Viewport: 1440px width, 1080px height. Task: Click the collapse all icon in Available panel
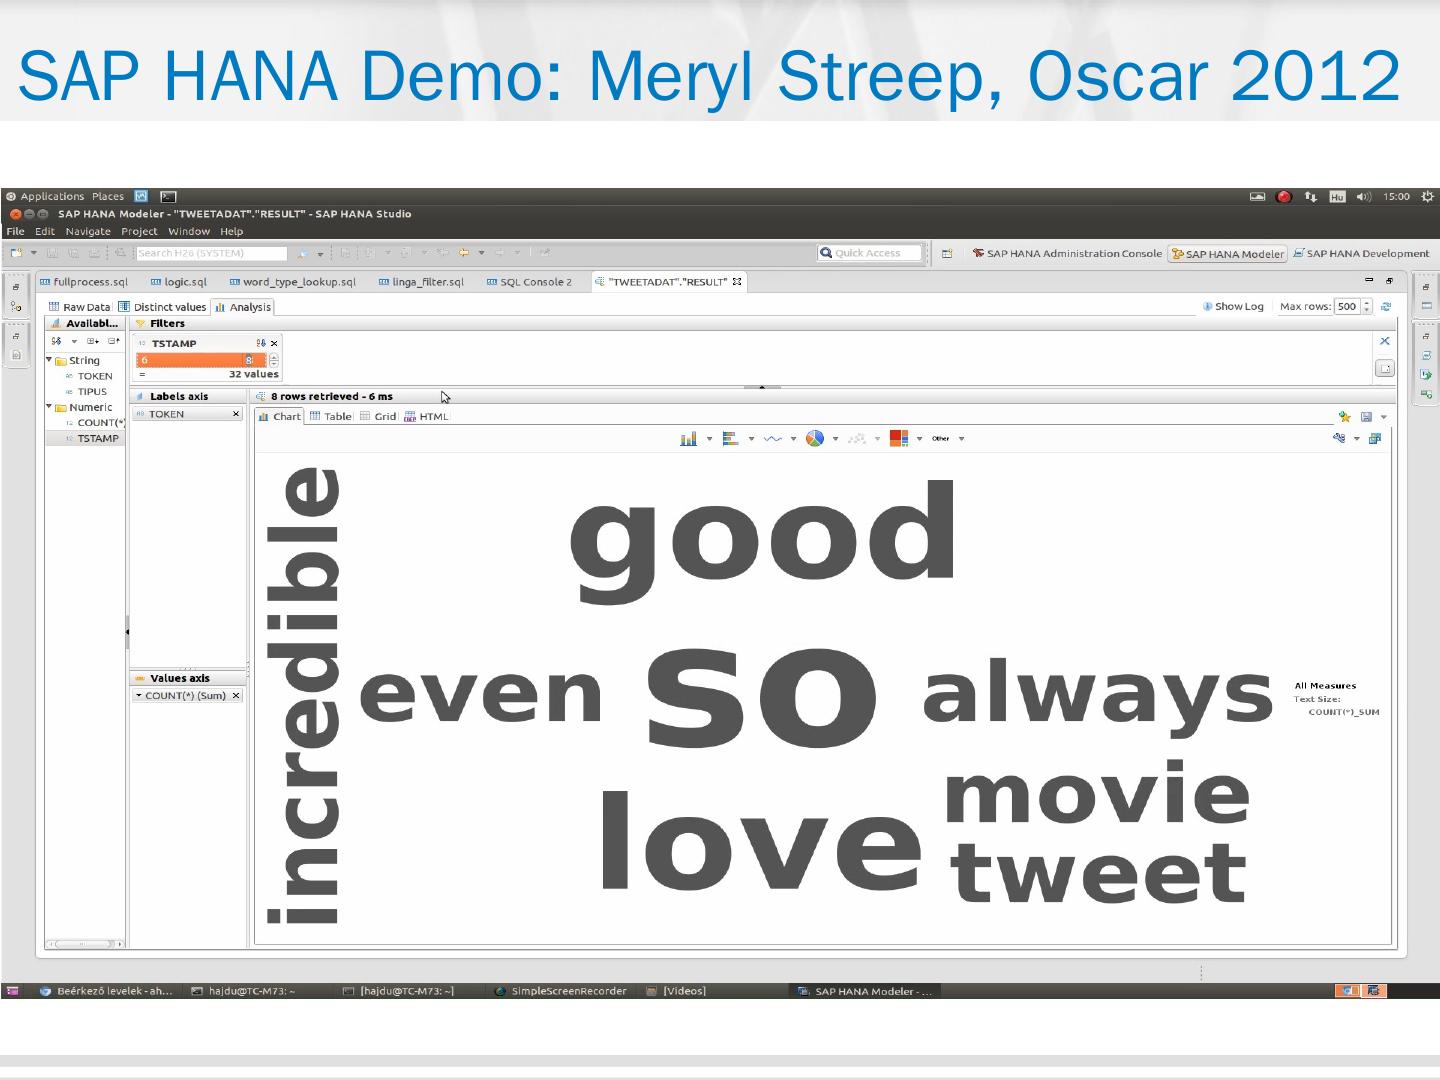pyautogui.click(x=113, y=342)
